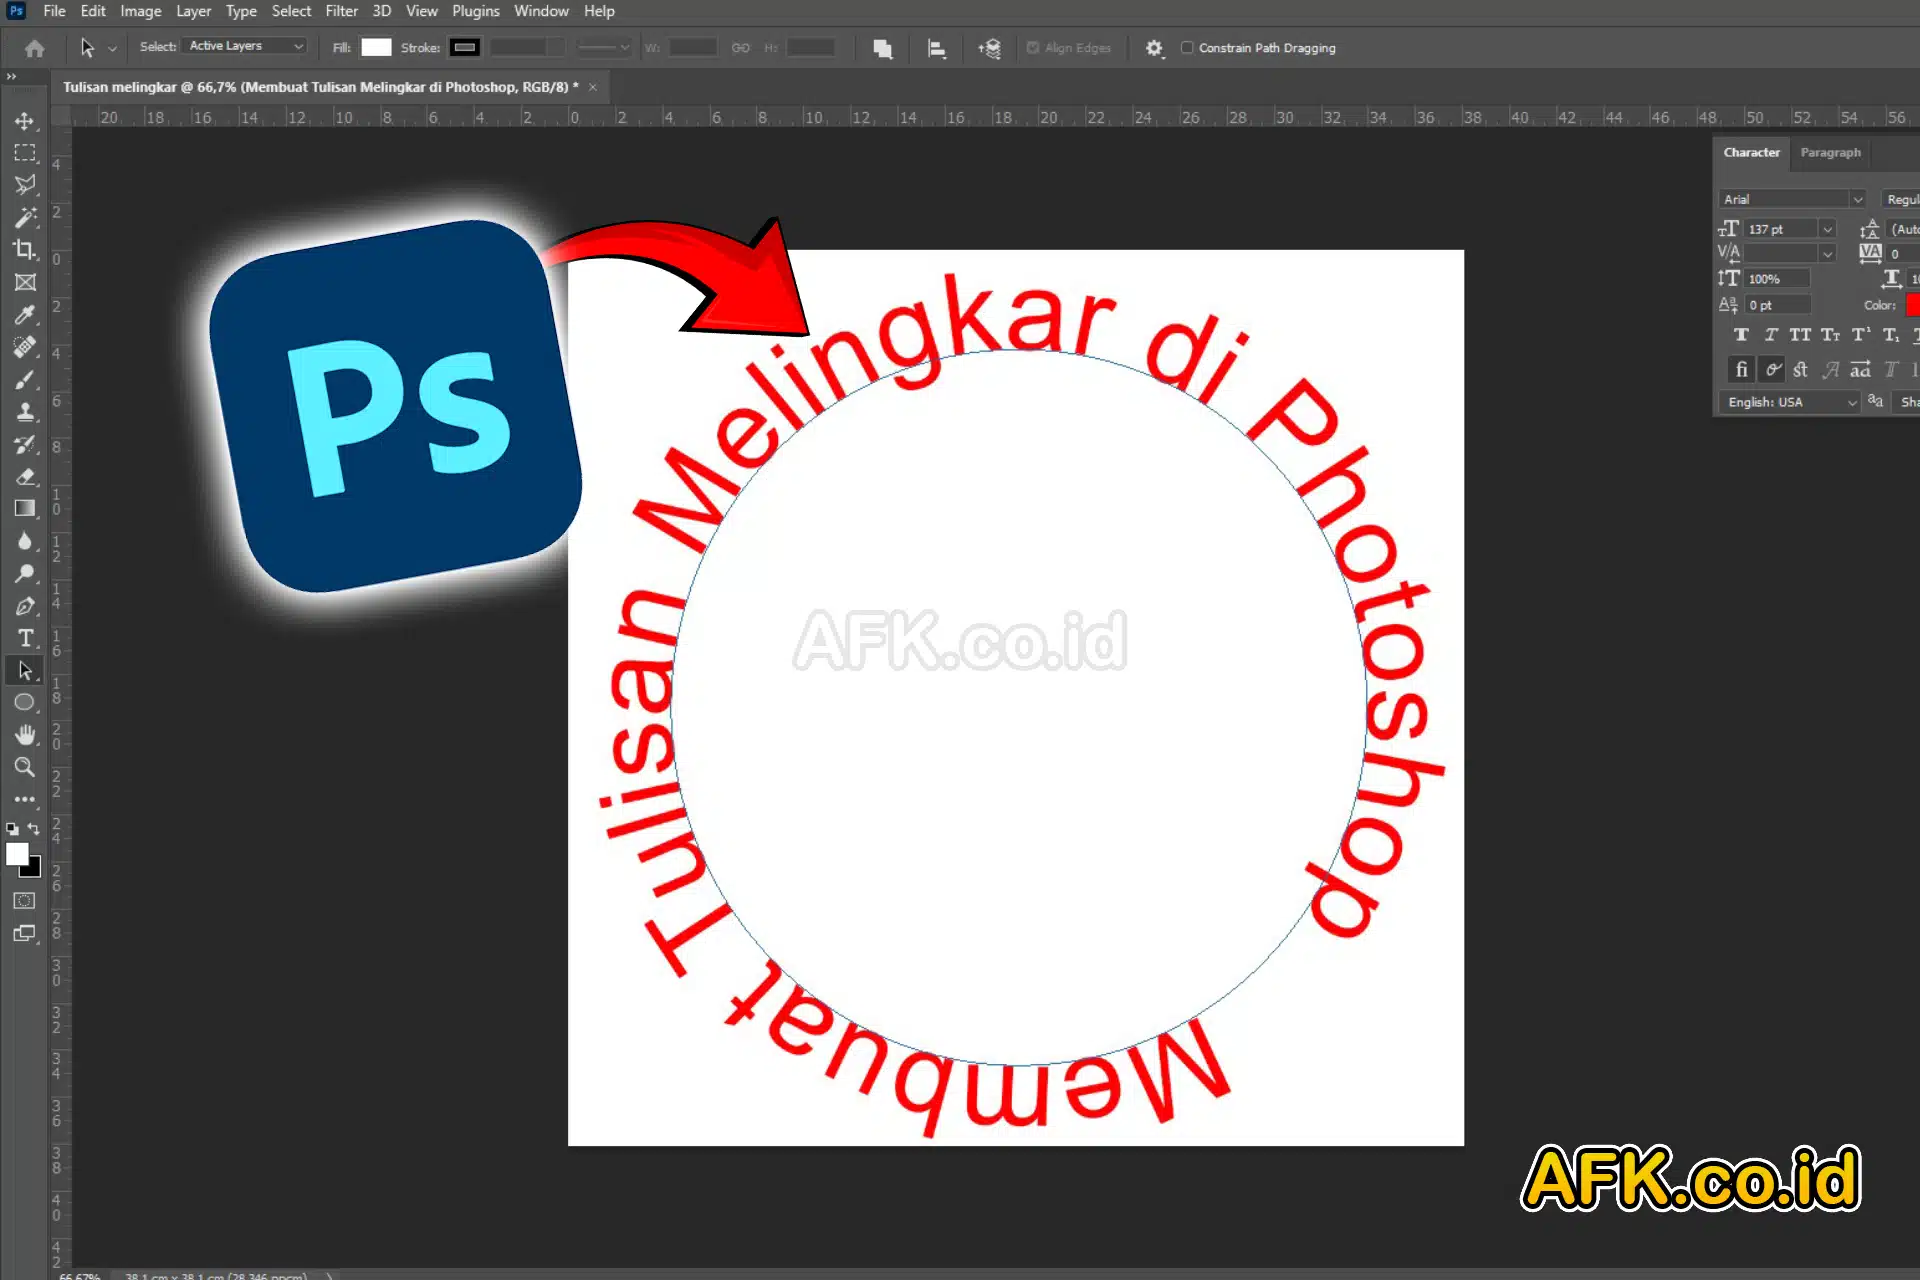The image size is (1920, 1280).
Task: Toggle Superscript in Character panel
Action: pyautogui.click(x=1861, y=335)
